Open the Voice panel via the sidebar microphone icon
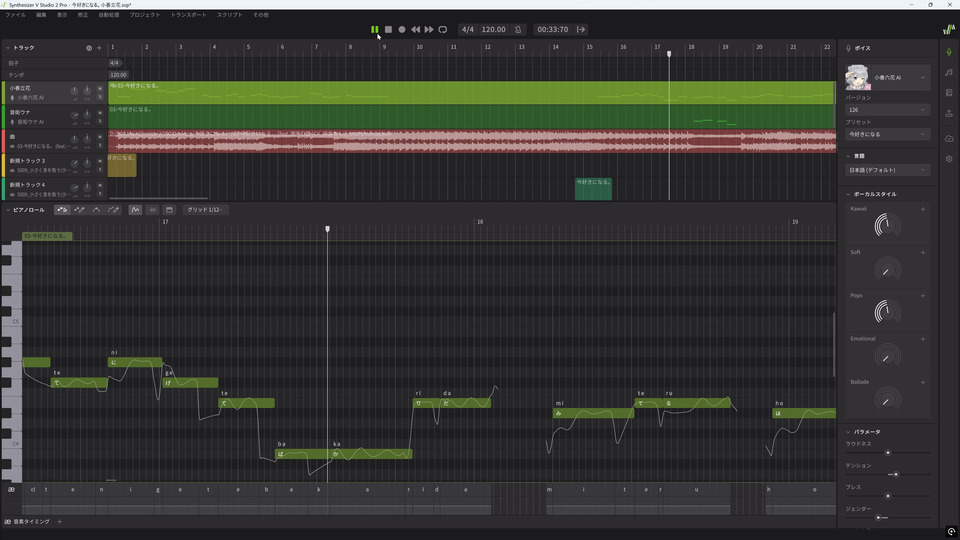This screenshot has height=540, width=960. point(949,52)
